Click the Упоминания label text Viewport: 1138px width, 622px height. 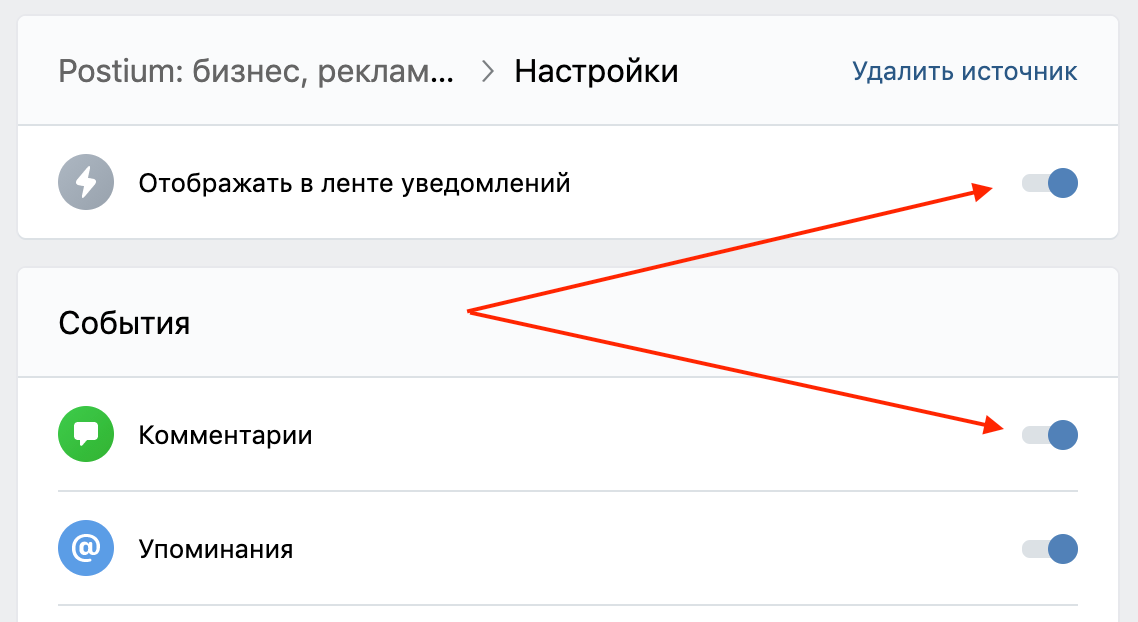216,549
